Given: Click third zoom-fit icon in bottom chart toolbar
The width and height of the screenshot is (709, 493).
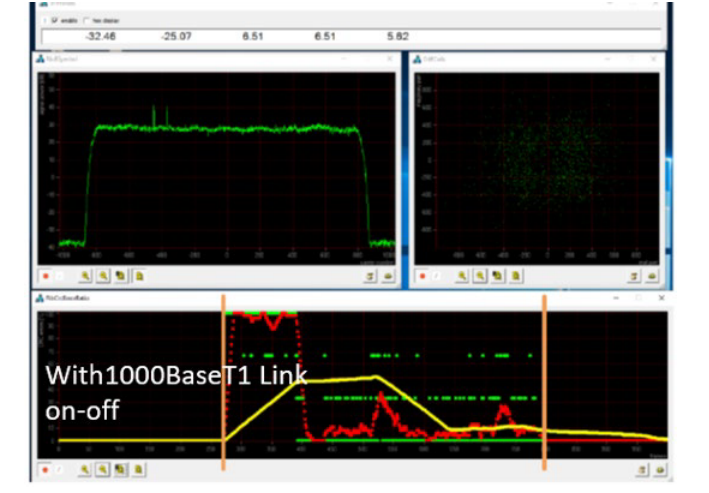Looking at the screenshot, I should (121, 468).
